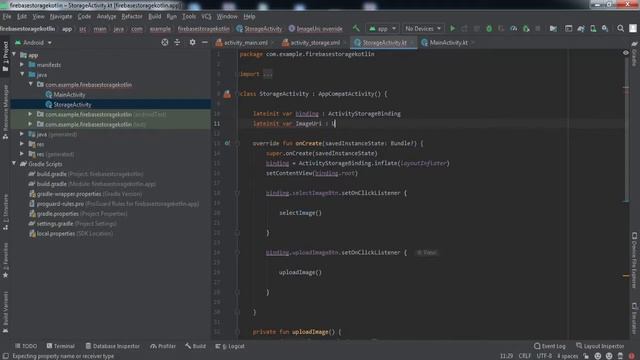The height and width of the screenshot is (360, 640).
Task: Expand the folded import statements
Action: [267, 74]
